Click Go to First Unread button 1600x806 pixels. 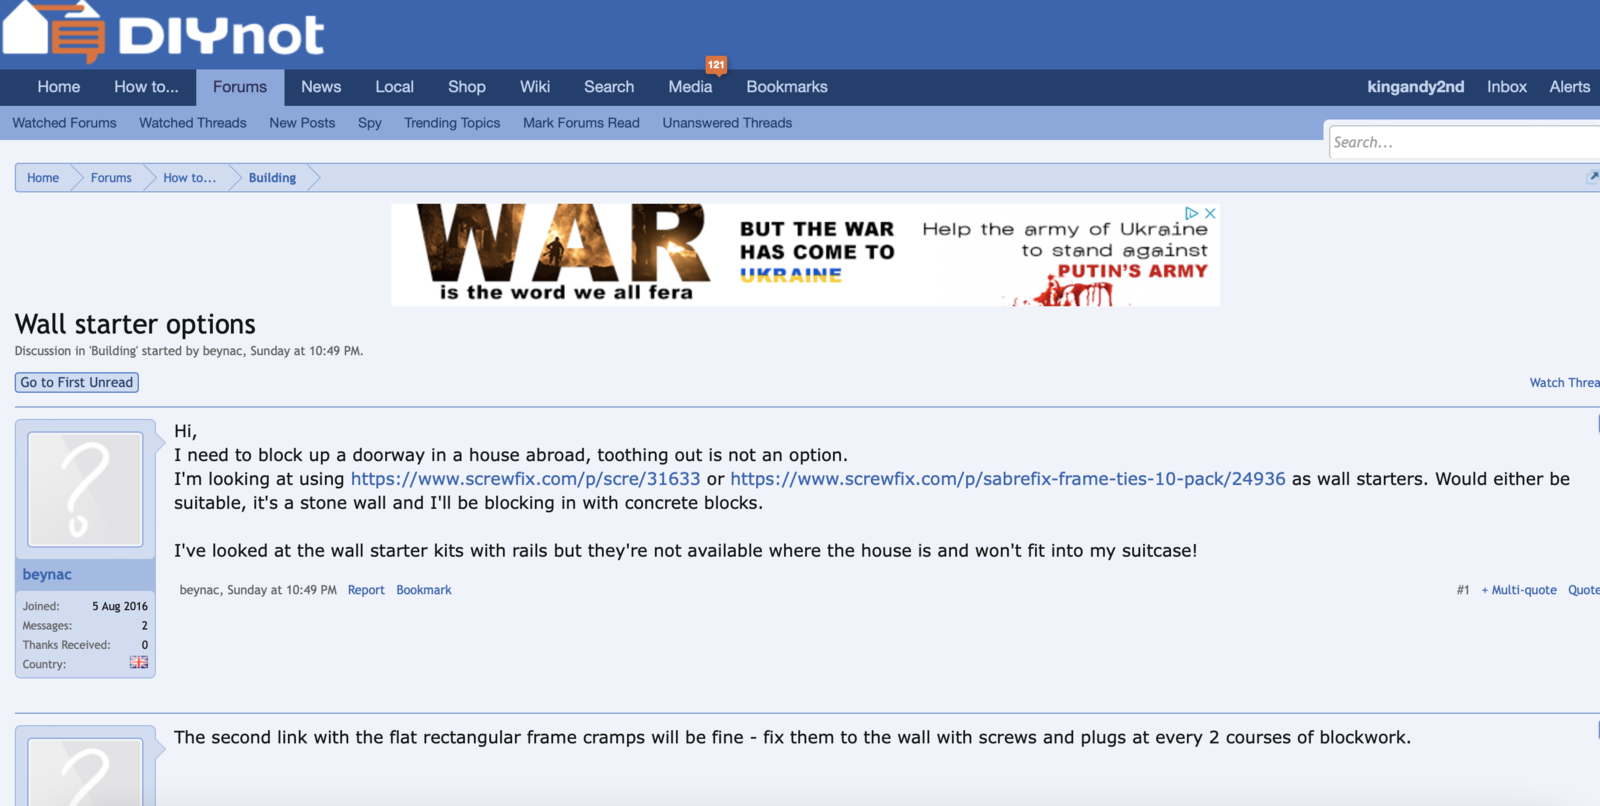[77, 382]
